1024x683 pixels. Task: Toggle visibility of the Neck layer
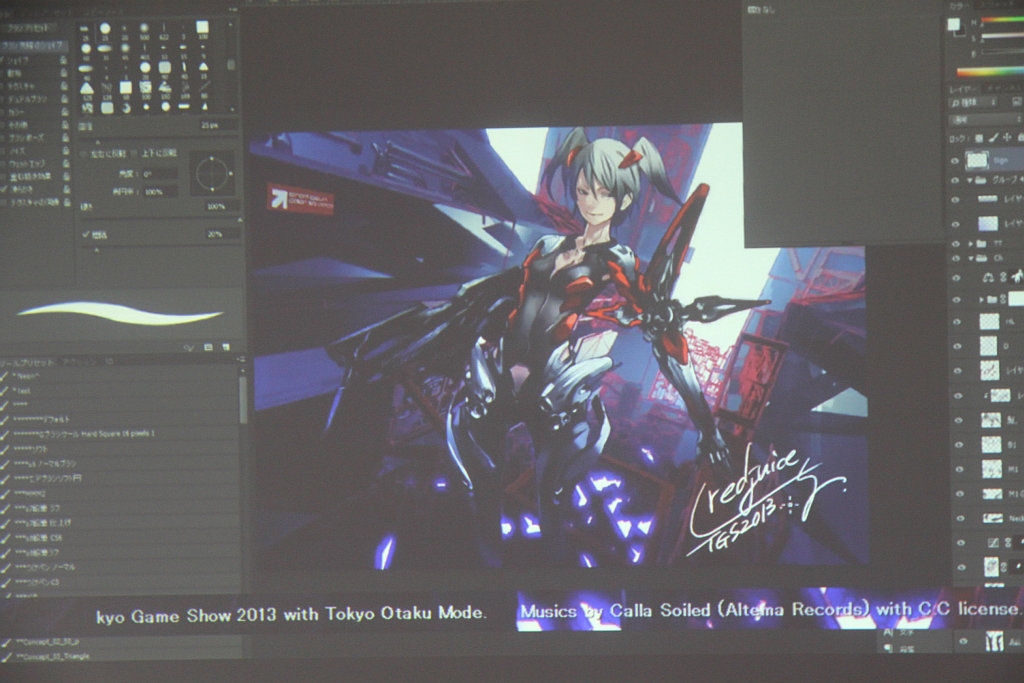click(x=961, y=518)
